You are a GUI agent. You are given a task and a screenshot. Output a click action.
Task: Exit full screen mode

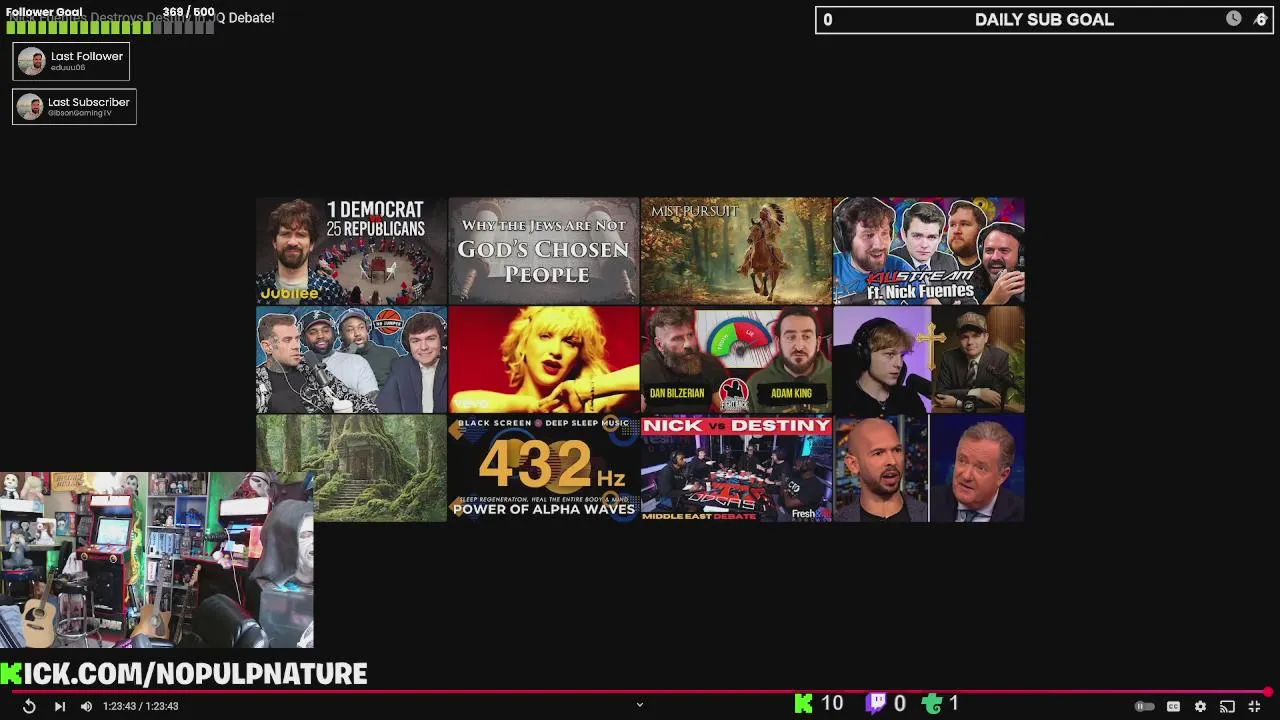1254,706
